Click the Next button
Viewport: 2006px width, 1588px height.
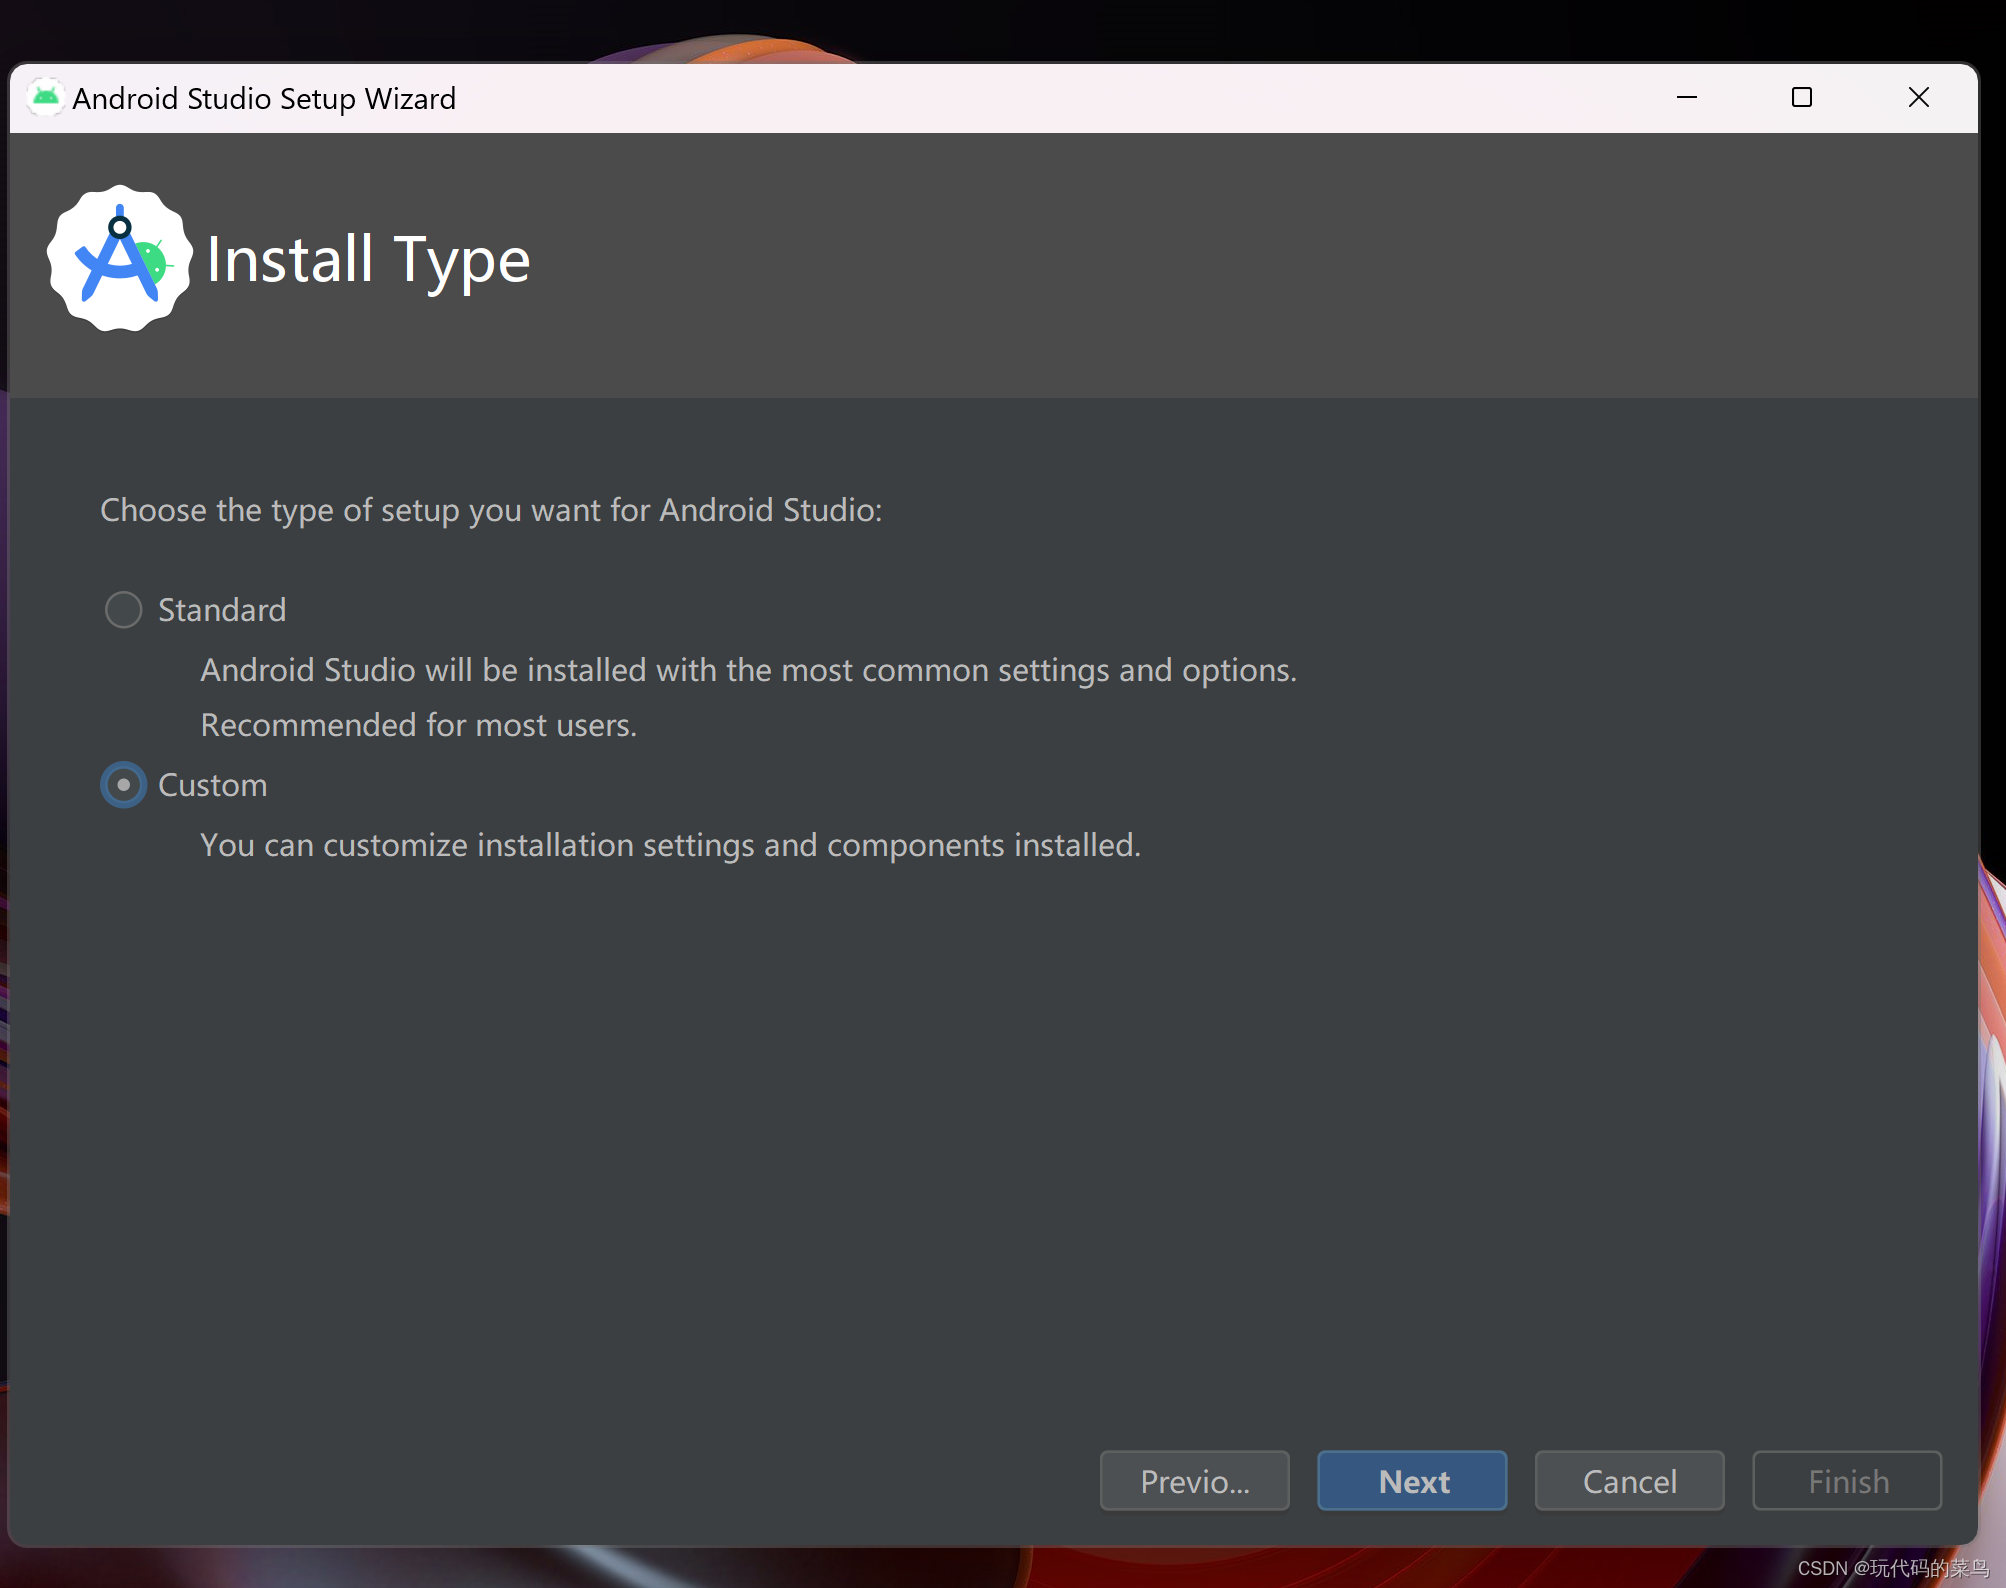coord(1411,1481)
